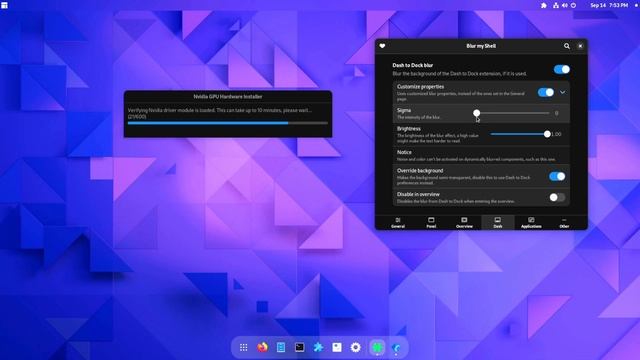Switch to the Applications tab
The height and width of the screenshot is (360, 640).
531,223
